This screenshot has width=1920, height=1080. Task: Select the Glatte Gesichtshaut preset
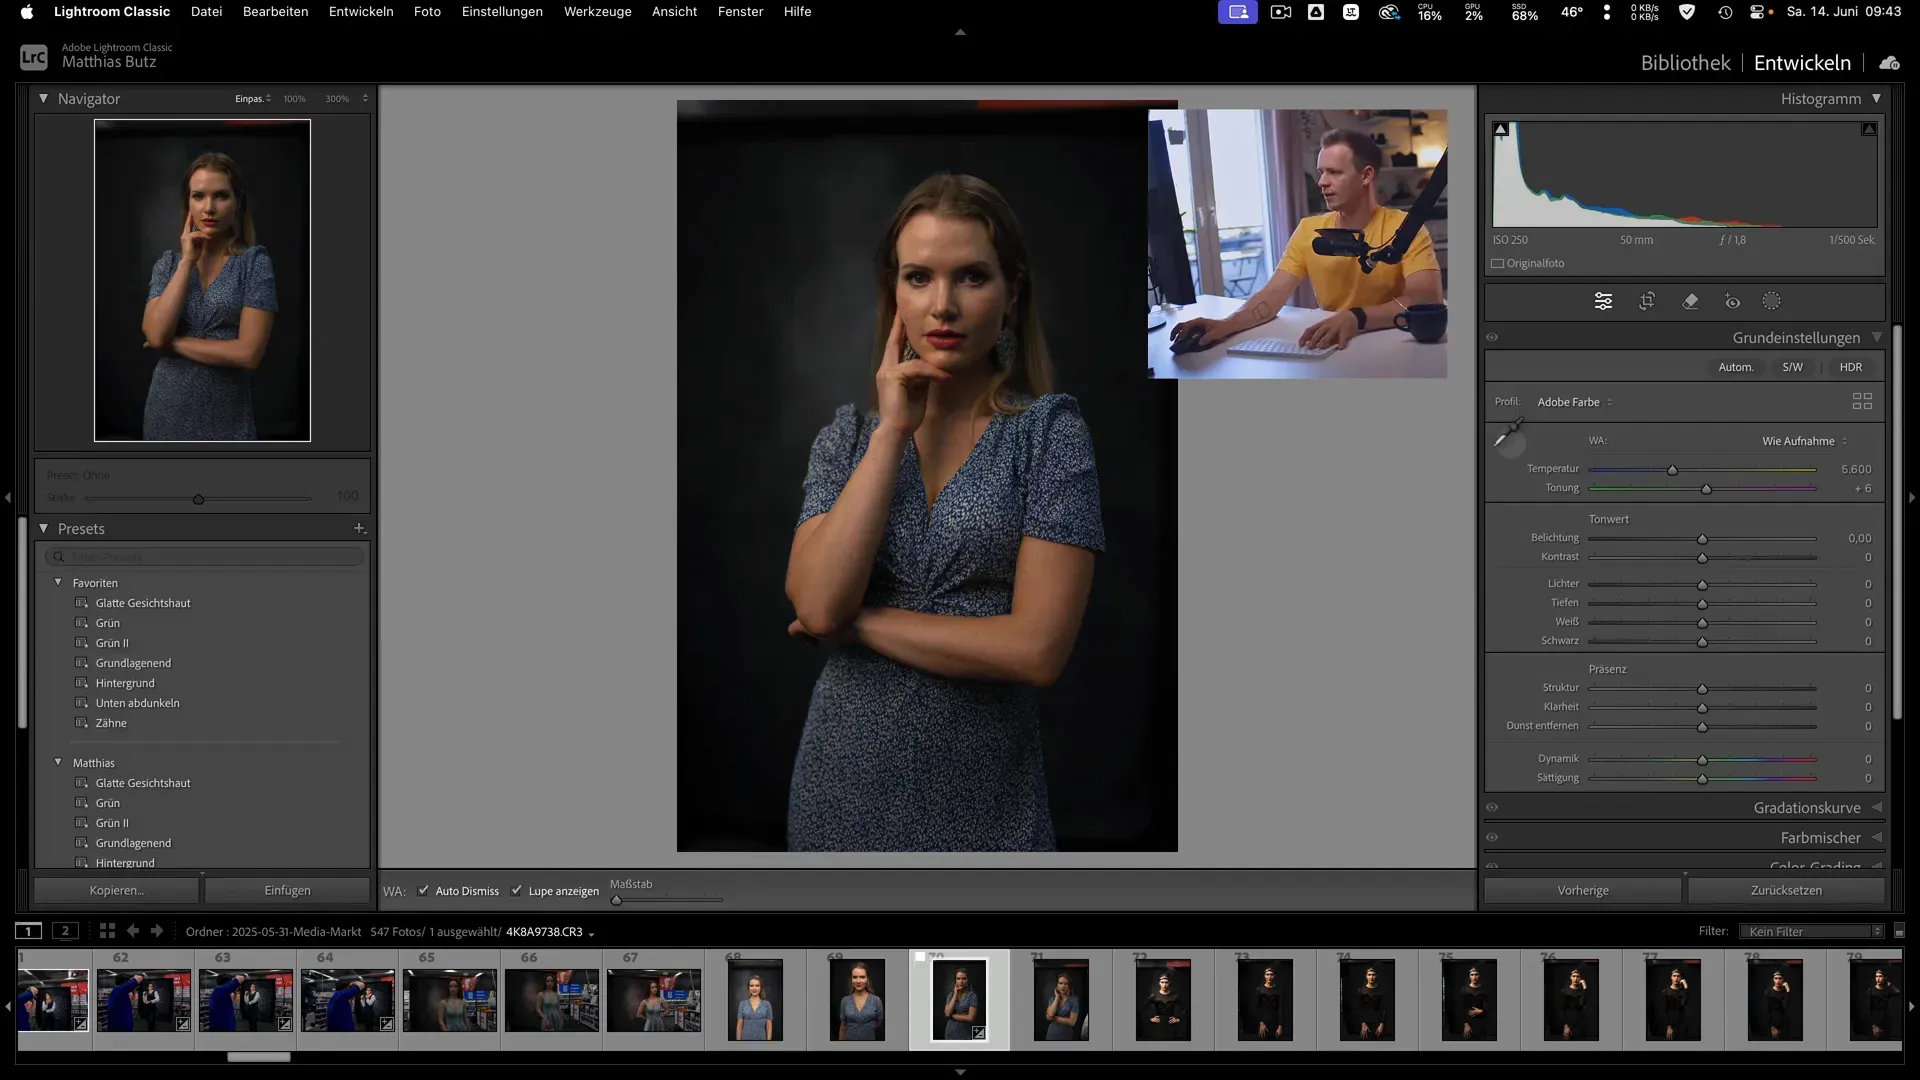pyautogui.click(x=143, y=603)
